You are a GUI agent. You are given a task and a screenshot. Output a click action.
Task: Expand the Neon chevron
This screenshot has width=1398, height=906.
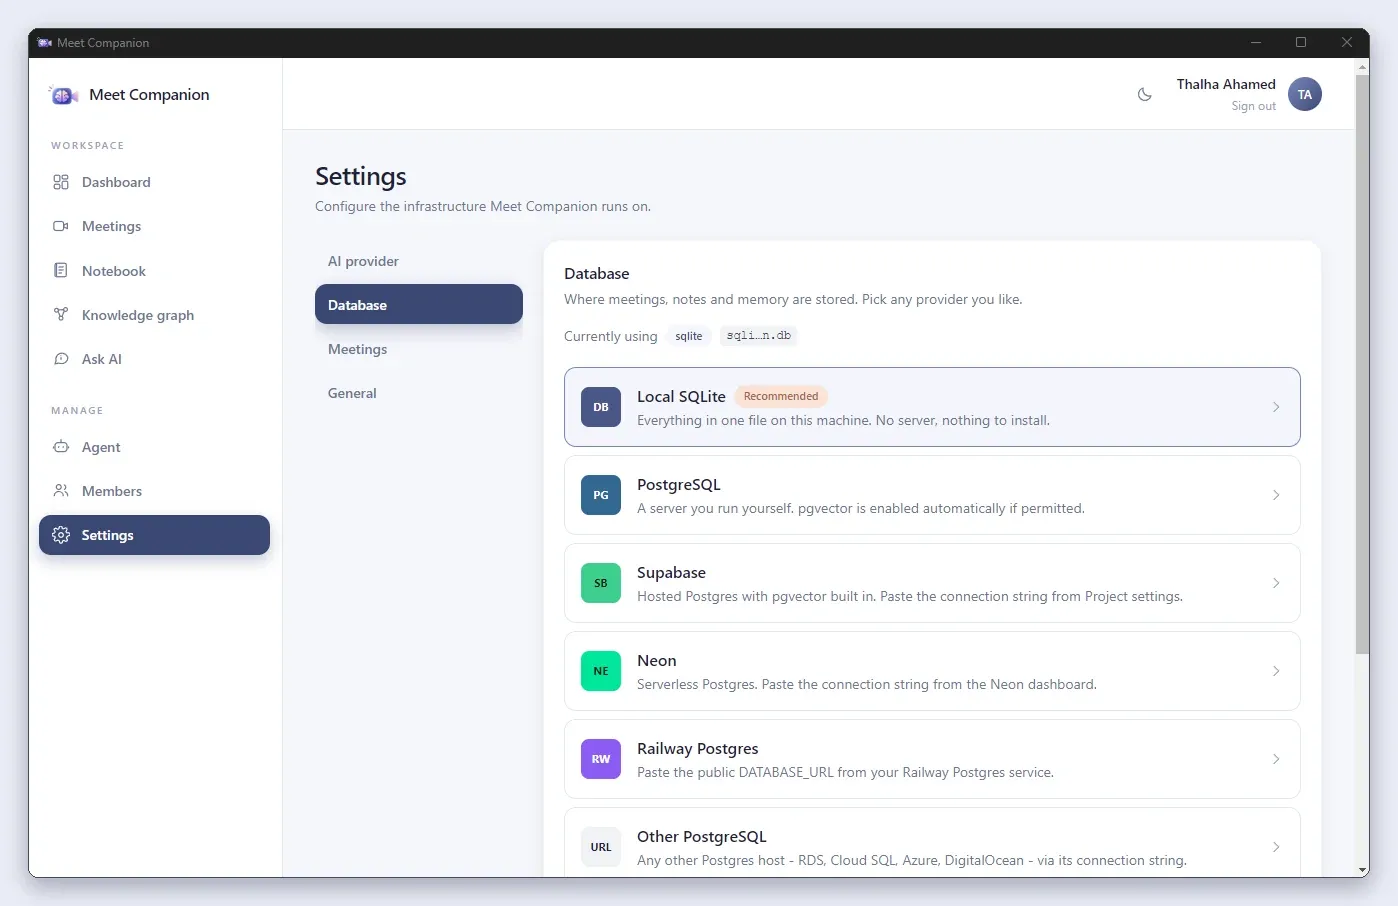point(1276,671)
